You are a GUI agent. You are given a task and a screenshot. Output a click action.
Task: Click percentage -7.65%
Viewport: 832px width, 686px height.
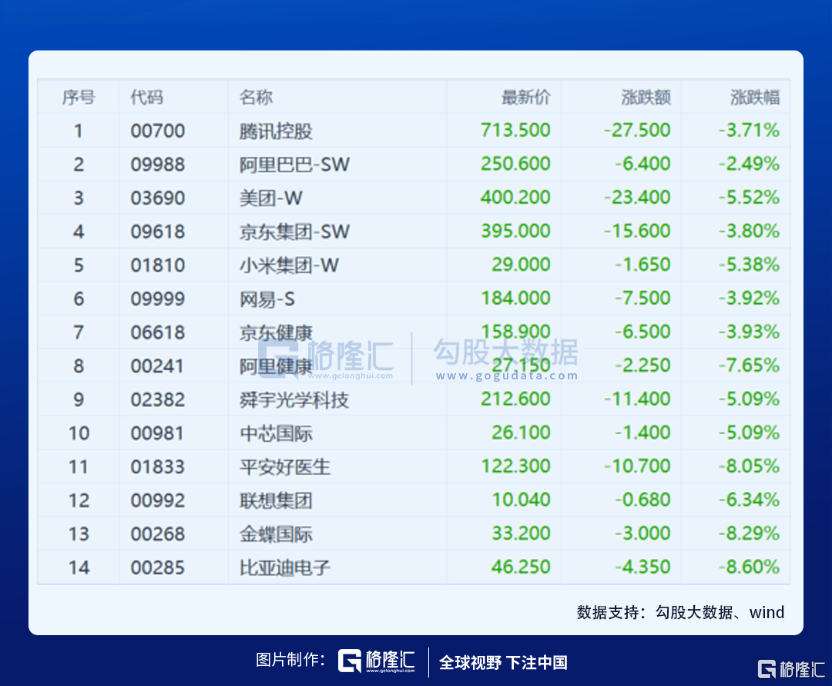(749, 365)
